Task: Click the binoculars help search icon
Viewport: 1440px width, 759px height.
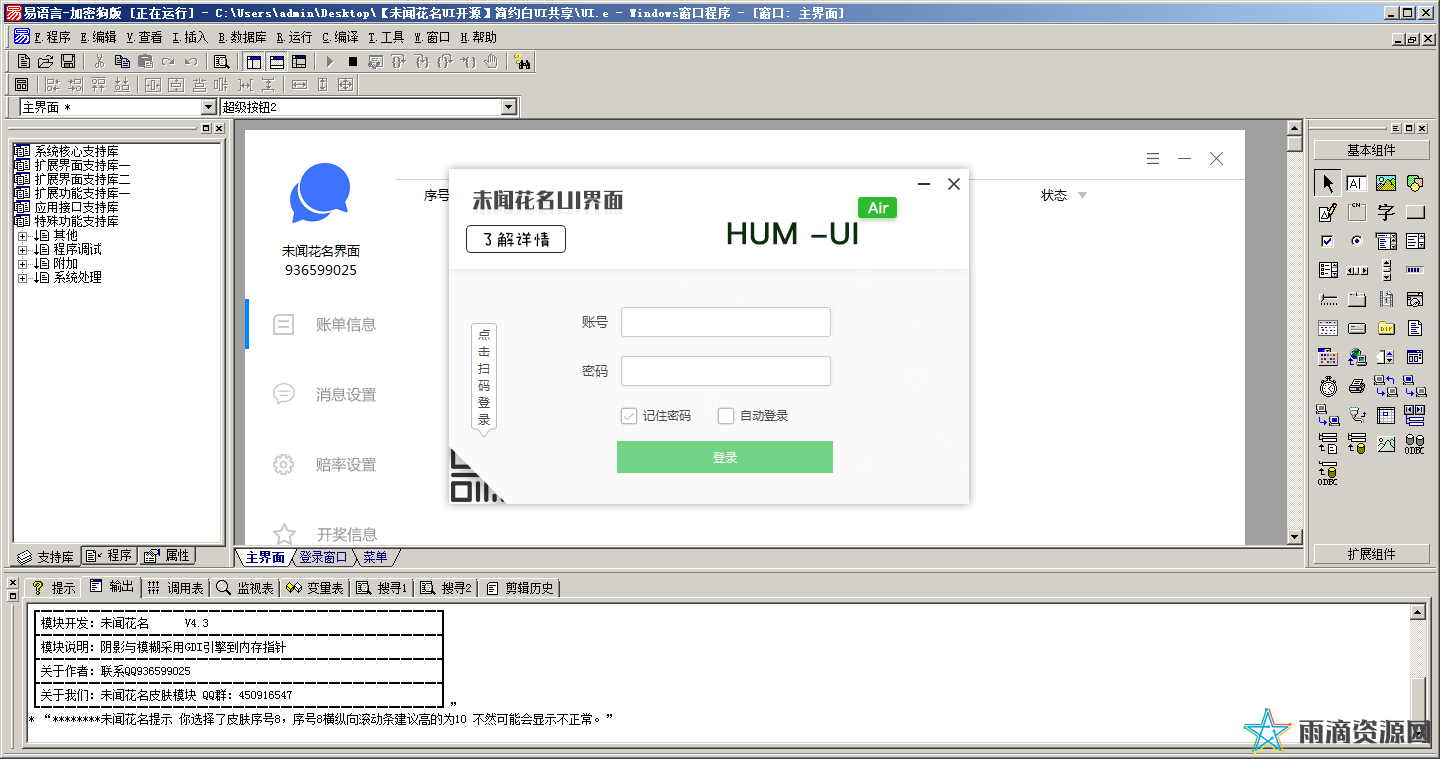Action: click(x=523, y=61)
